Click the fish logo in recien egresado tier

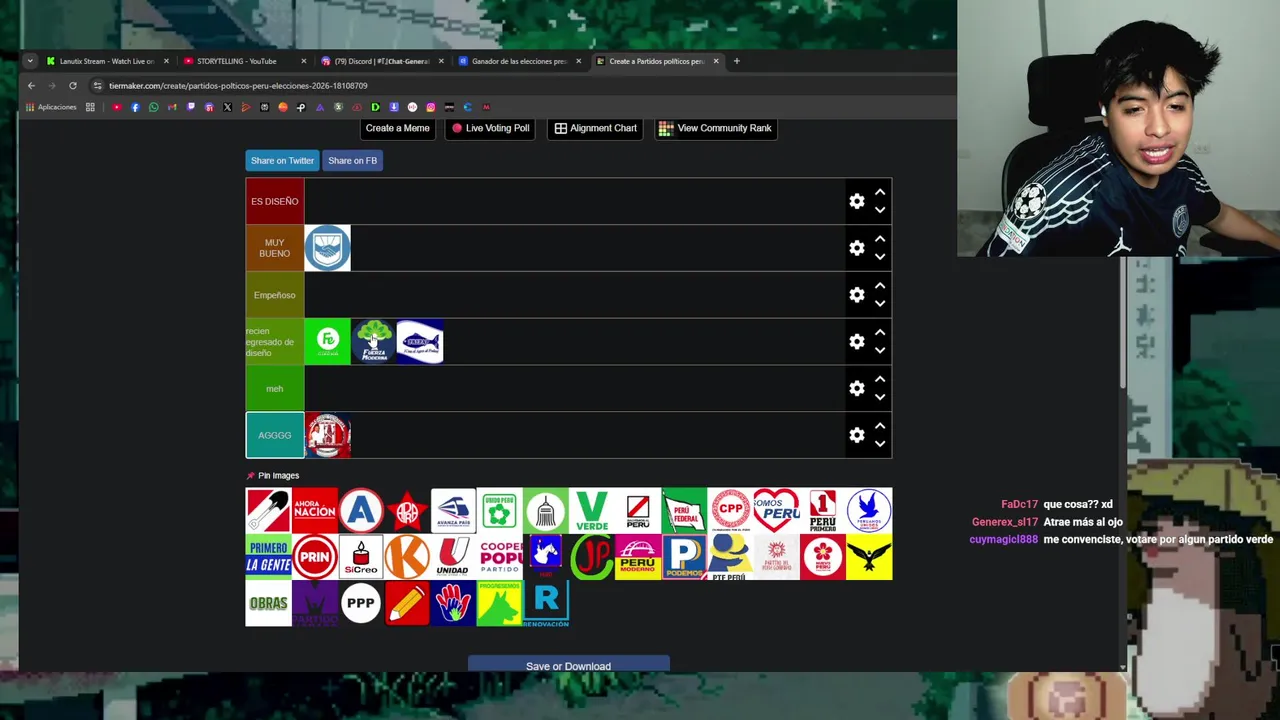(x=420, y=342)
